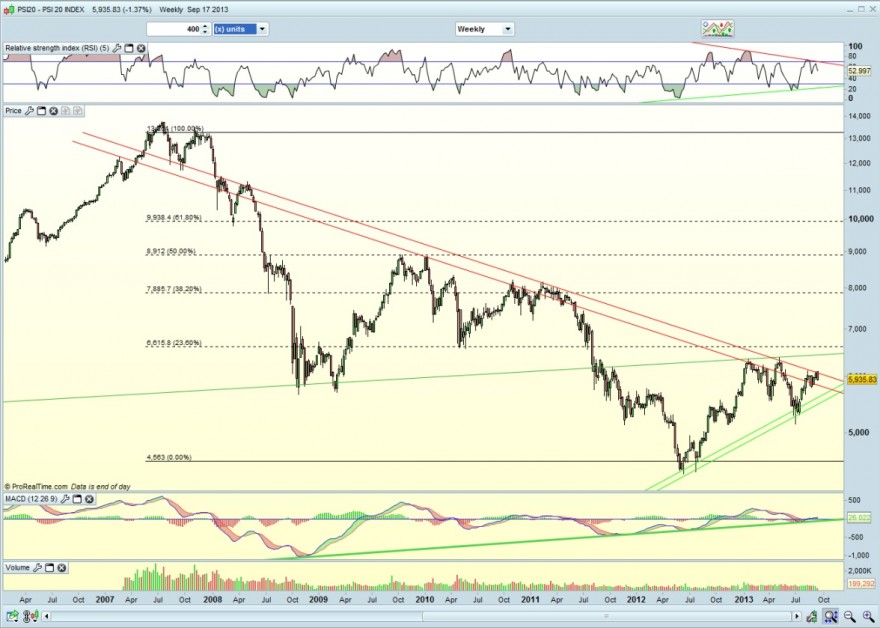Click the 52.997 RSI value tag
880x628 pixels.
(859, 71)
